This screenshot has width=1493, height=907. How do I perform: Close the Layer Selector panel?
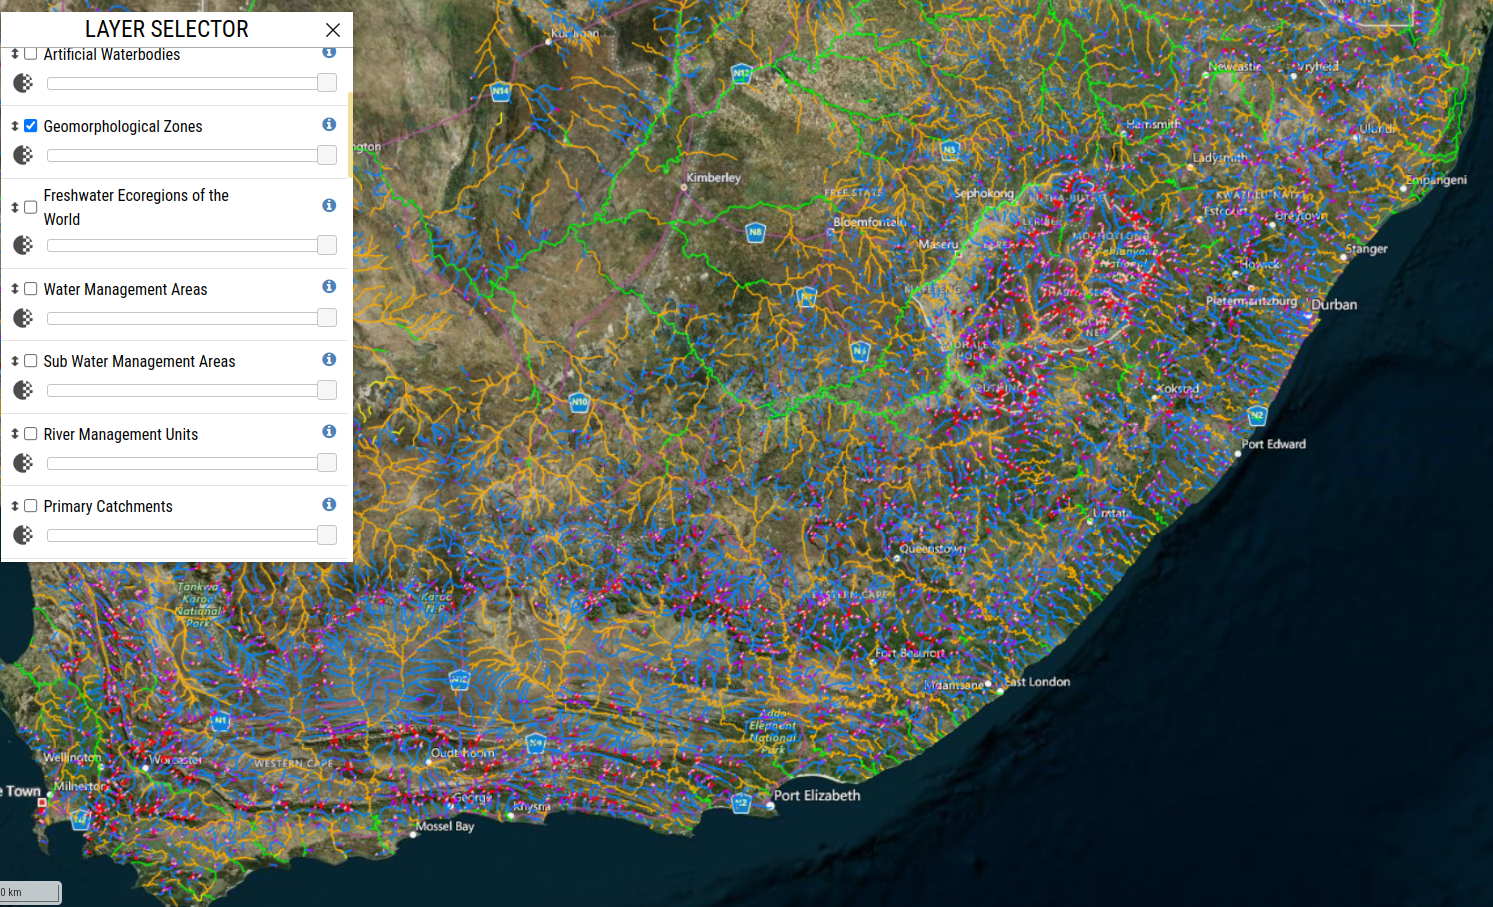point(333,30)
